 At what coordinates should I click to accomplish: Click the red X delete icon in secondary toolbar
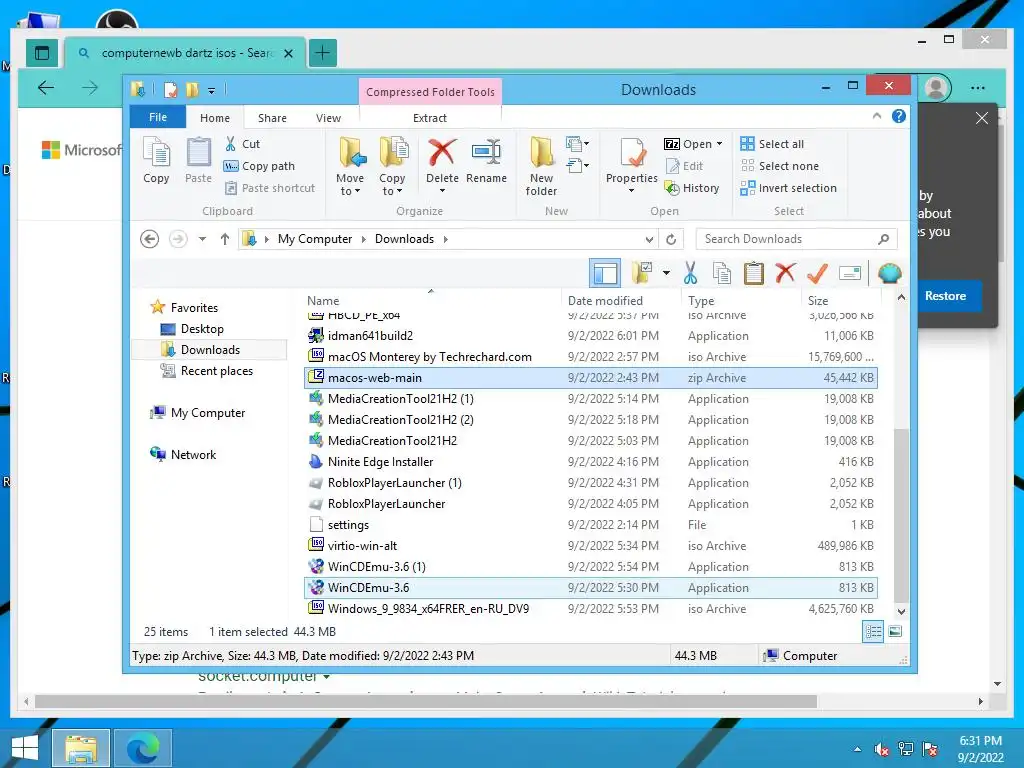click(785, 273)
